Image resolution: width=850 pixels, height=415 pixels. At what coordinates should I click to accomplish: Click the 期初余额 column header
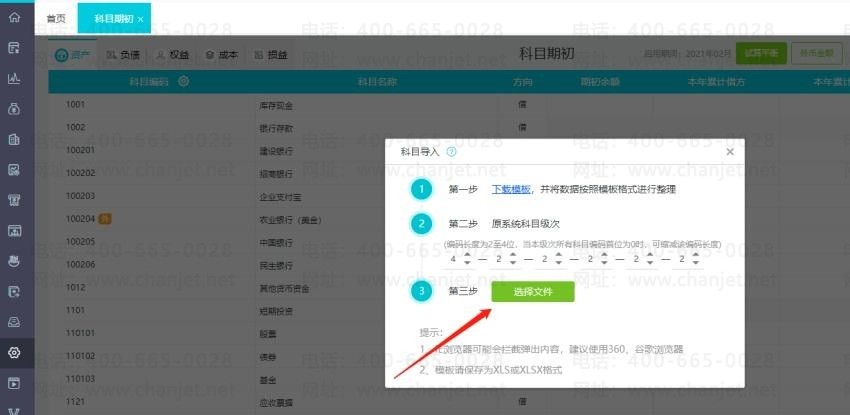[x=600, y=82]
